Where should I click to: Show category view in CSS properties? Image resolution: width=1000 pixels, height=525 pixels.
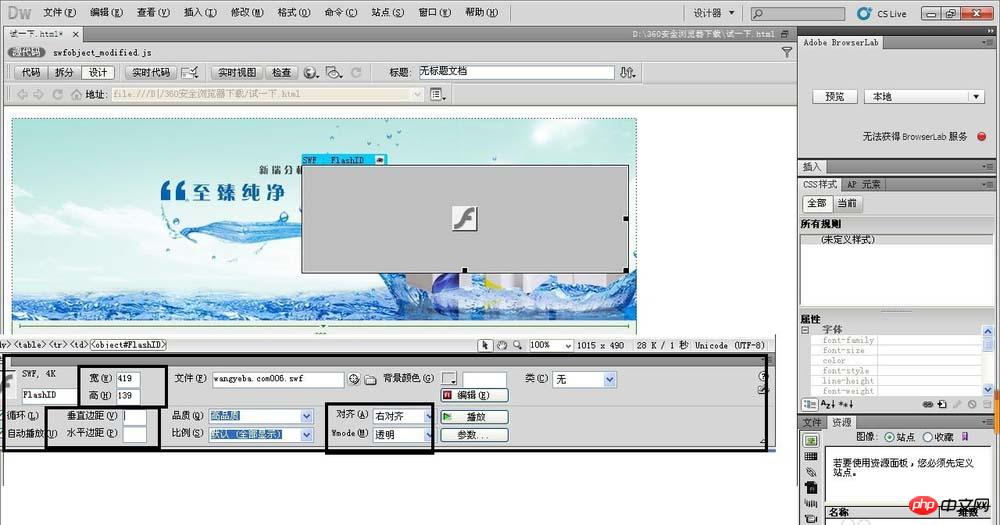809,404
